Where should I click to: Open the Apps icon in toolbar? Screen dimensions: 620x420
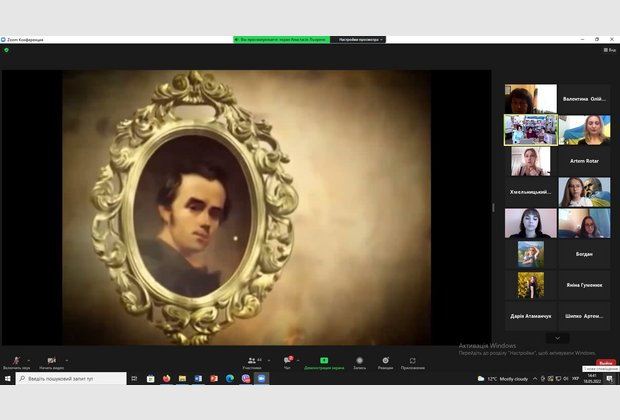412,361
